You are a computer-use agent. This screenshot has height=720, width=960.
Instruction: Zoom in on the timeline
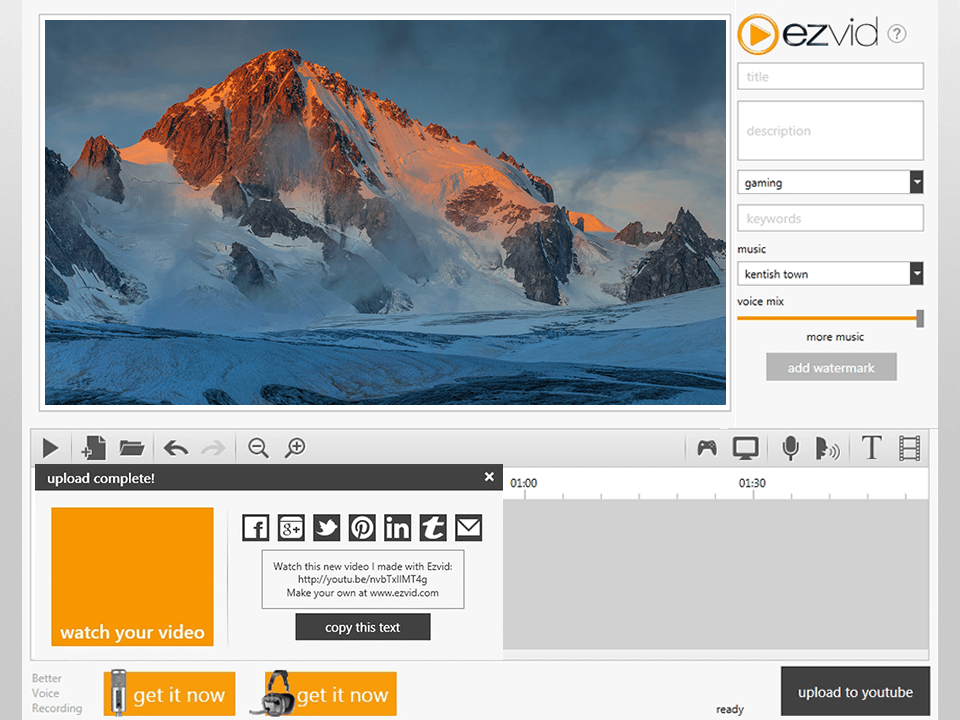pyautogui.click(x=295, y=448)
